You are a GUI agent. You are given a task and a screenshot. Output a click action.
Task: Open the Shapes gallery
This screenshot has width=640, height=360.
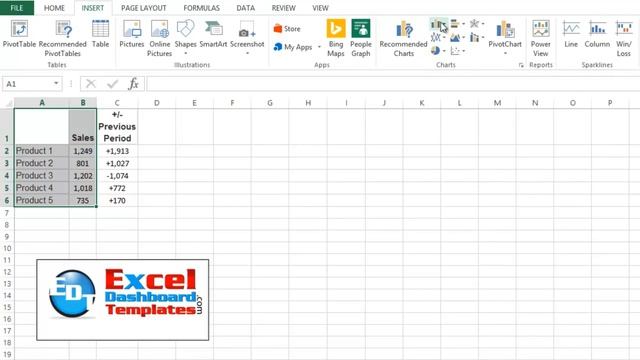point(185,37)
